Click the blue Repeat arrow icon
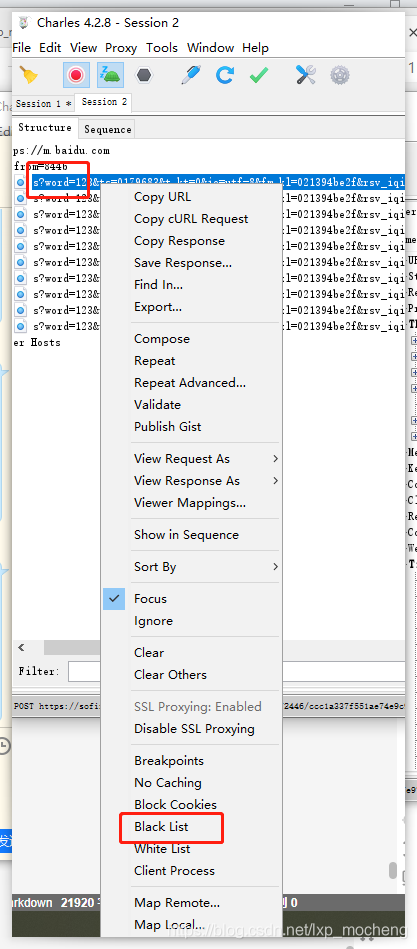Image resolution: width=417 pixels, height=949 pixels. coord(225,75)
